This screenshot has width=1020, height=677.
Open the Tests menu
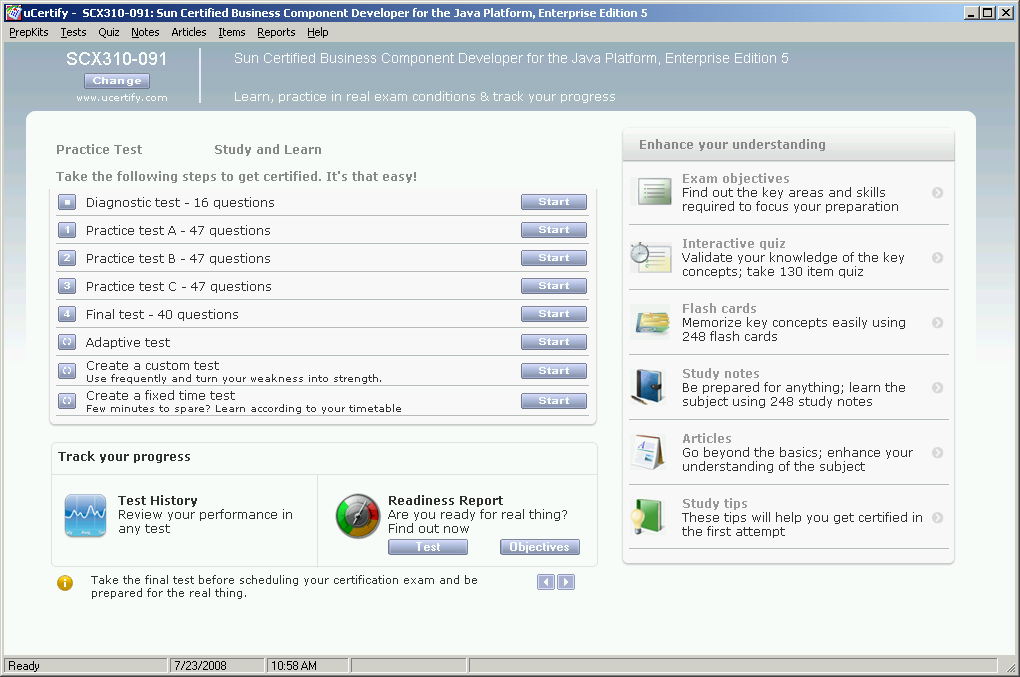[74, 32]
